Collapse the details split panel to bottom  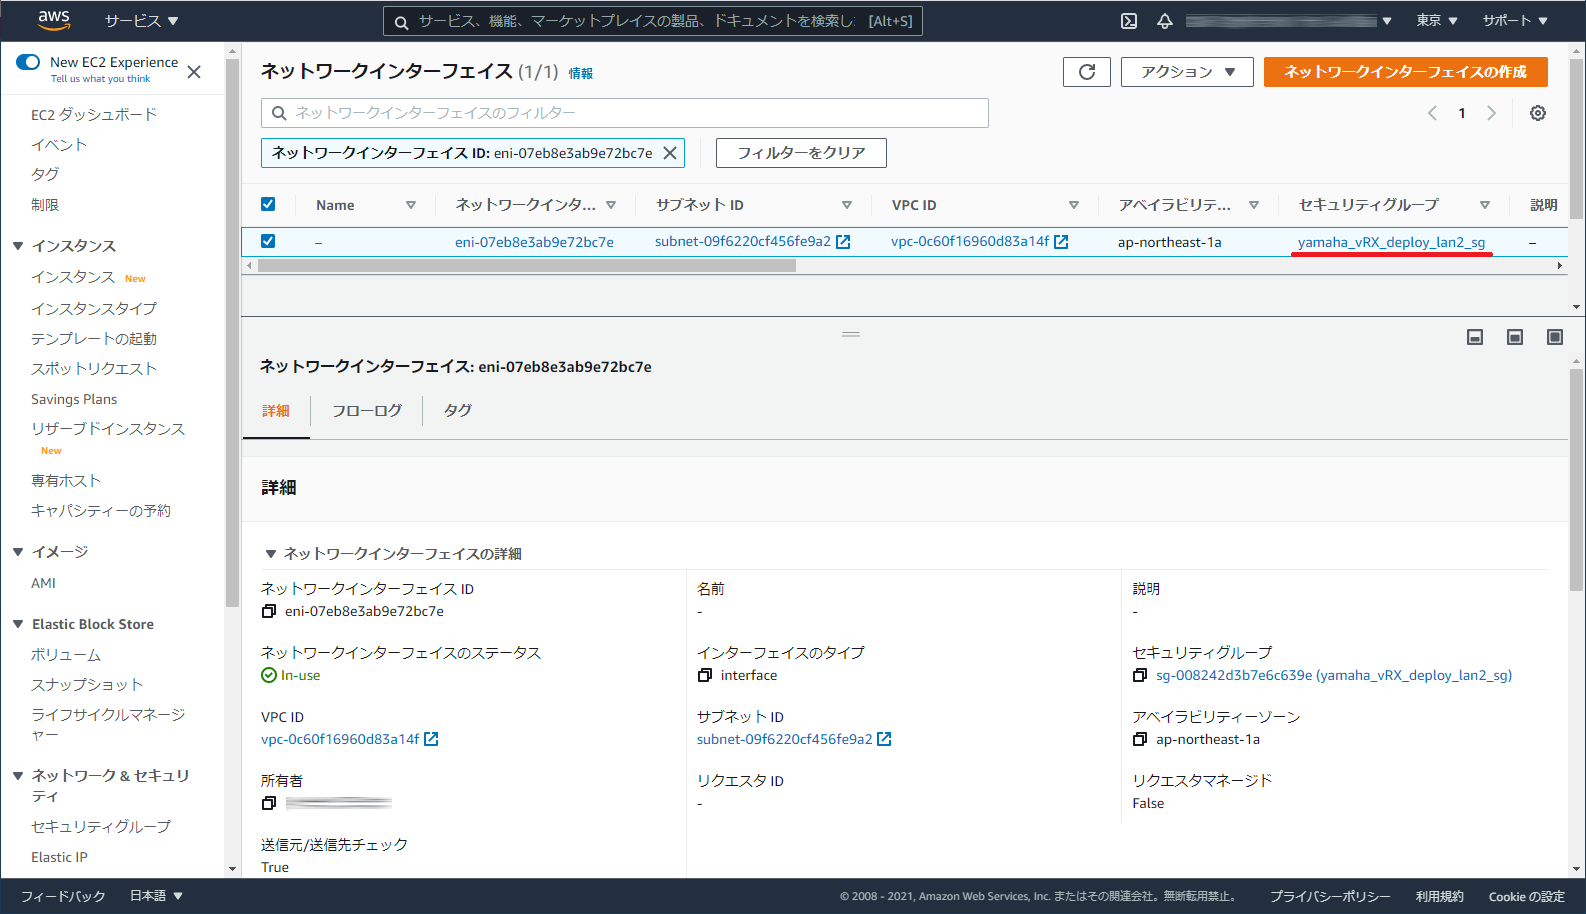click(x=1475, y=337)
